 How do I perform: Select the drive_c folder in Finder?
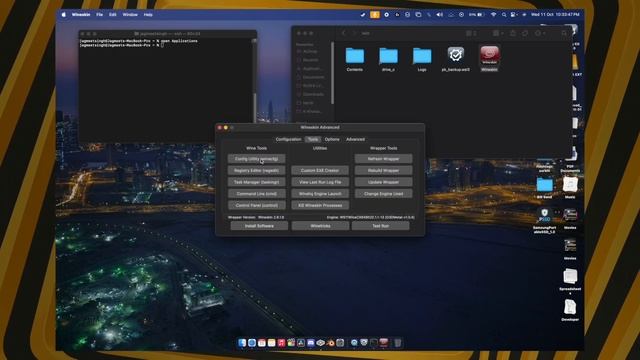tap(388, 59)
